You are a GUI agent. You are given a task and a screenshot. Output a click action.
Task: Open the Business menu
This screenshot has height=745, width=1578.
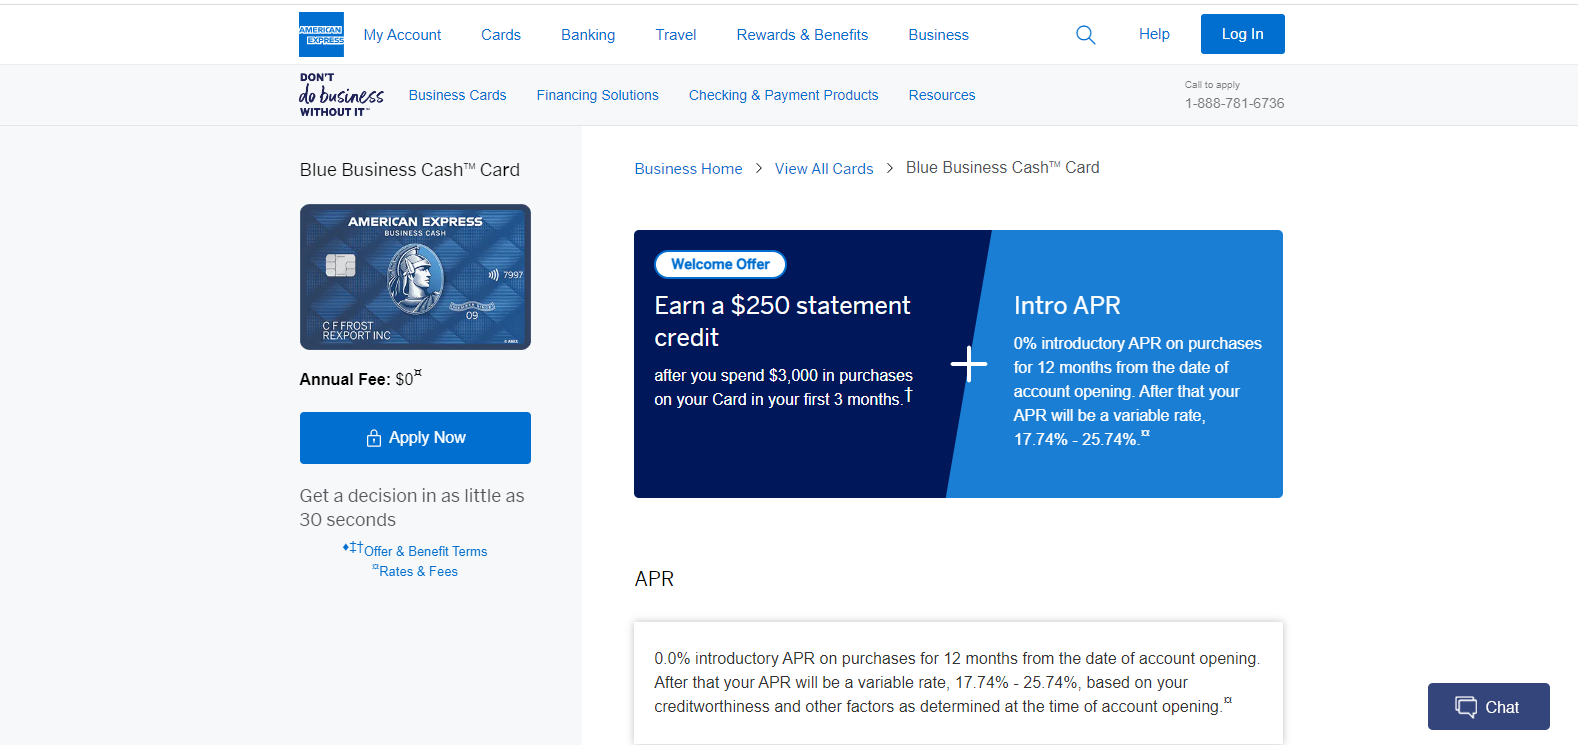point(938,35)
